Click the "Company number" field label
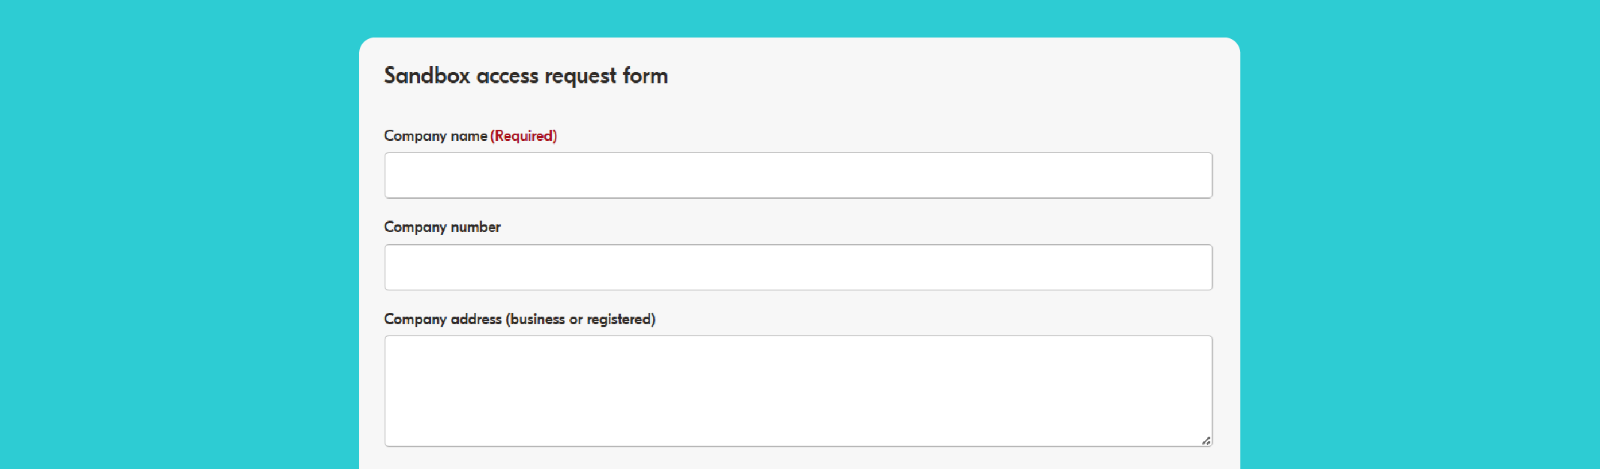Image resolution: width=1600 pixels, height=469 pixels. [x=442, y=227]
